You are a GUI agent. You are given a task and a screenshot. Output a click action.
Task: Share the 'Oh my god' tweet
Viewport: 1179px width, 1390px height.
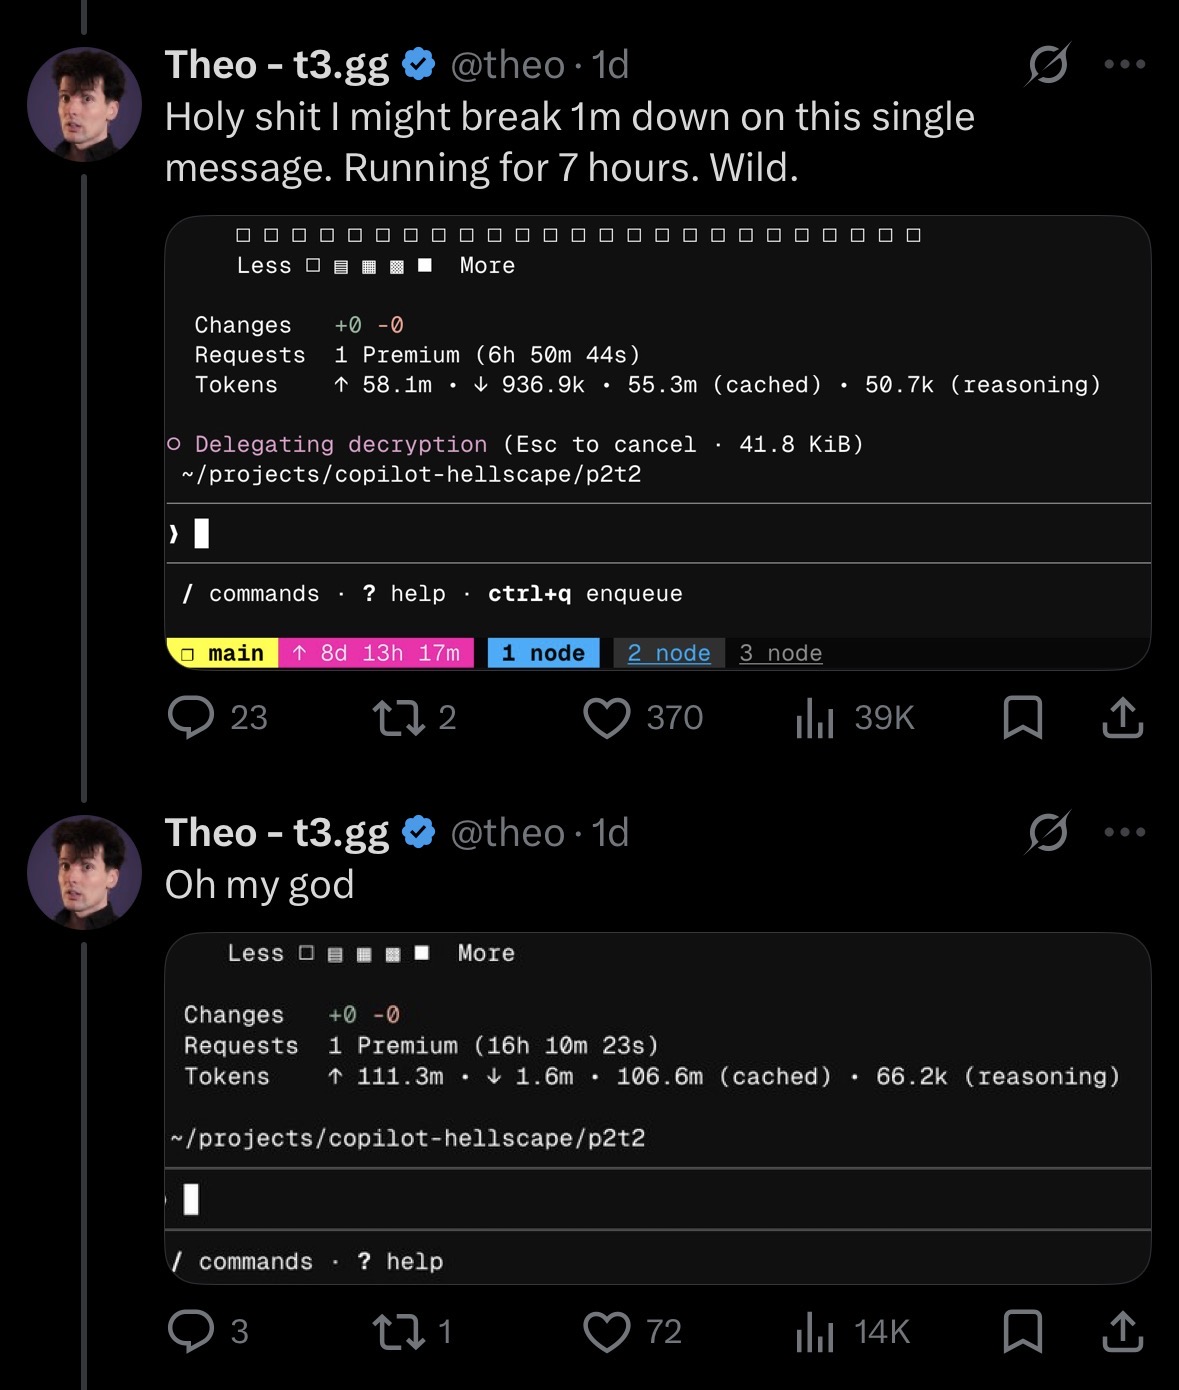click(x=1123, y=1331)
